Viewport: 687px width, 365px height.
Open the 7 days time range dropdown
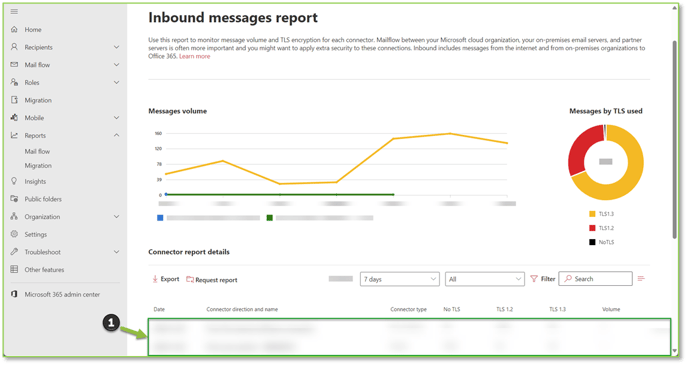400,279
